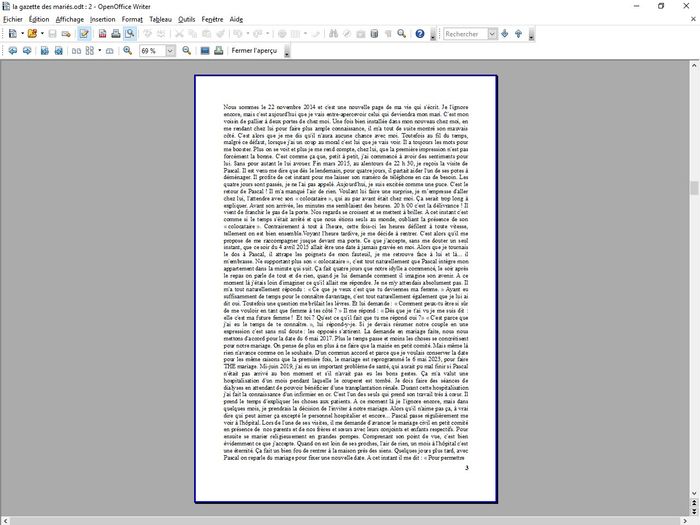
Task: Open standard toolbar overflow options arrow
Action: click(x=433, y=34)
